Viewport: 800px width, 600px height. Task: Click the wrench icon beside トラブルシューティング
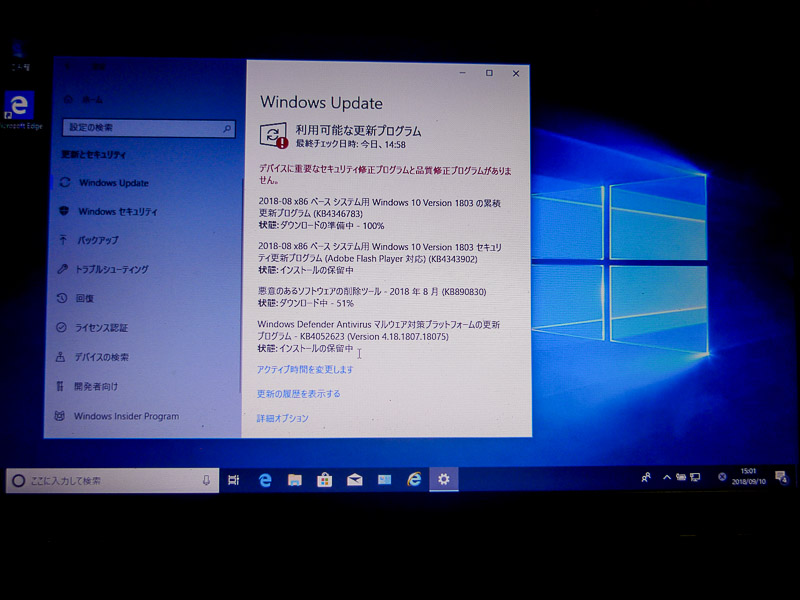click(62, 268)
